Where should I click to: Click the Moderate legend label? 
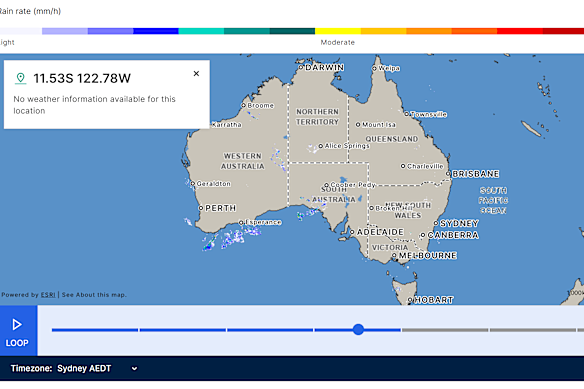pyautogui.click(x=337, y=42)
